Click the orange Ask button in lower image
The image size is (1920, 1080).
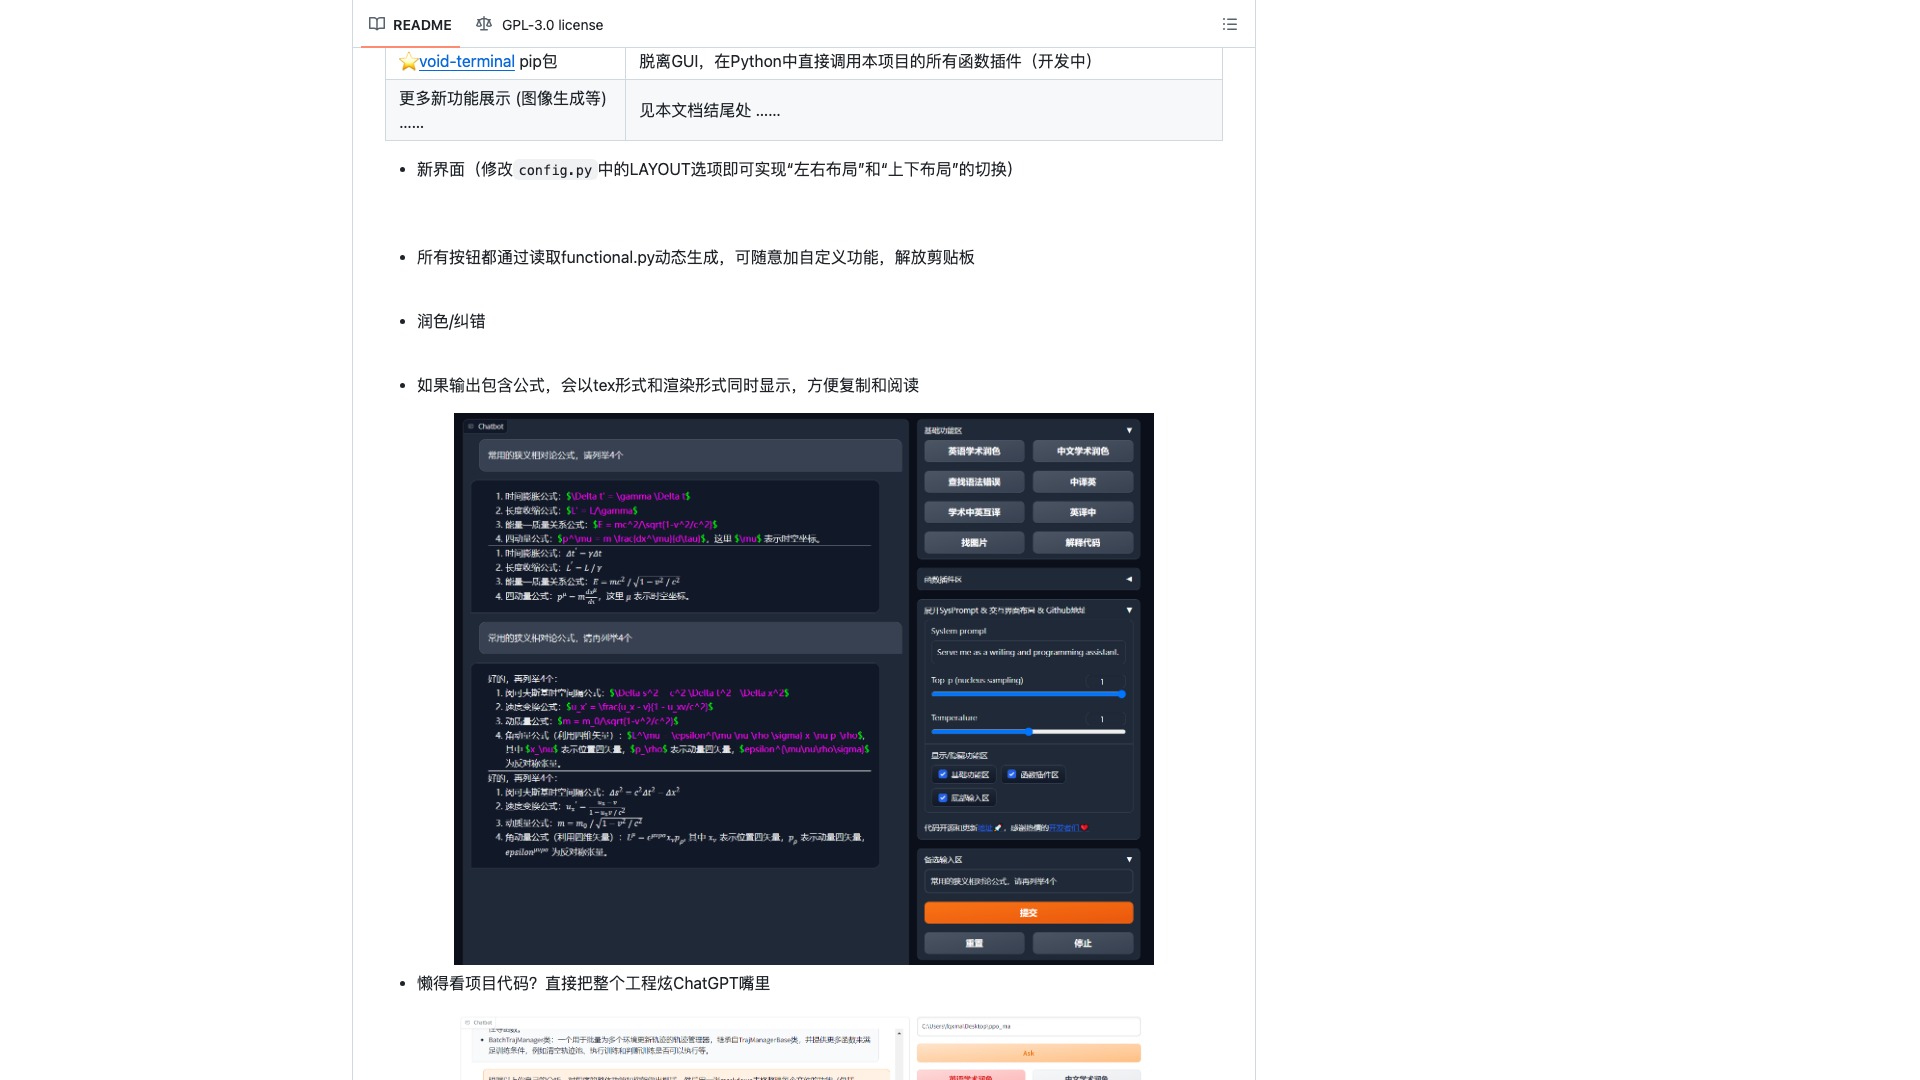[1028, 1053]
